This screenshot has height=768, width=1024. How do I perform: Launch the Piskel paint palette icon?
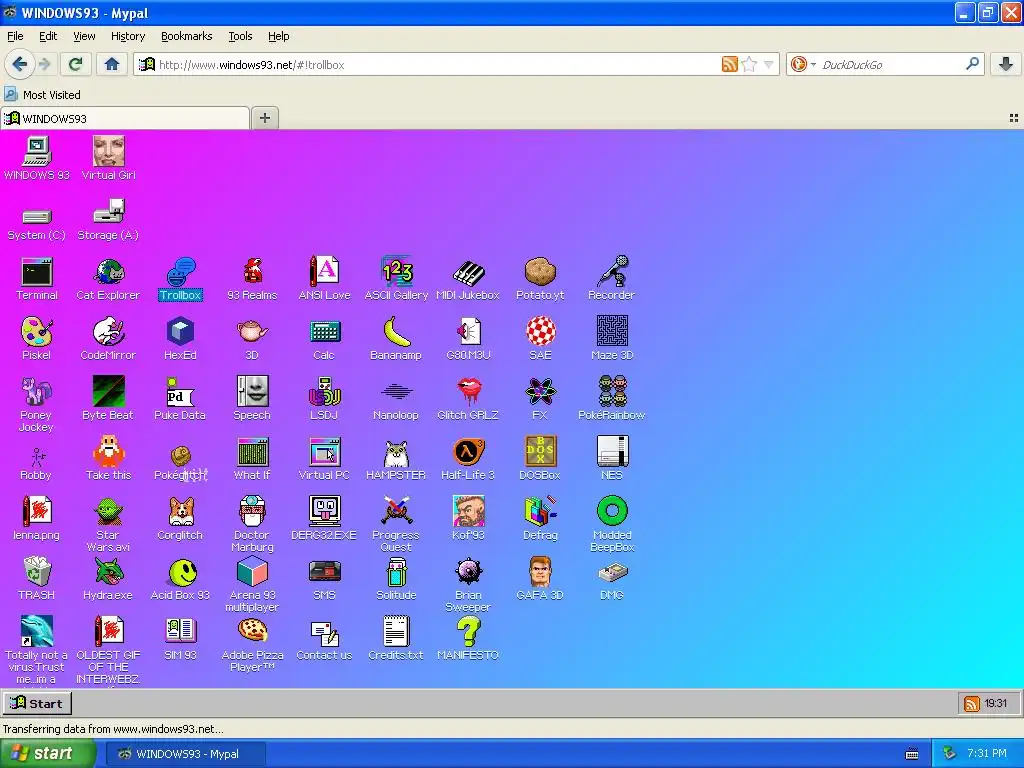[x=37, y=339]
